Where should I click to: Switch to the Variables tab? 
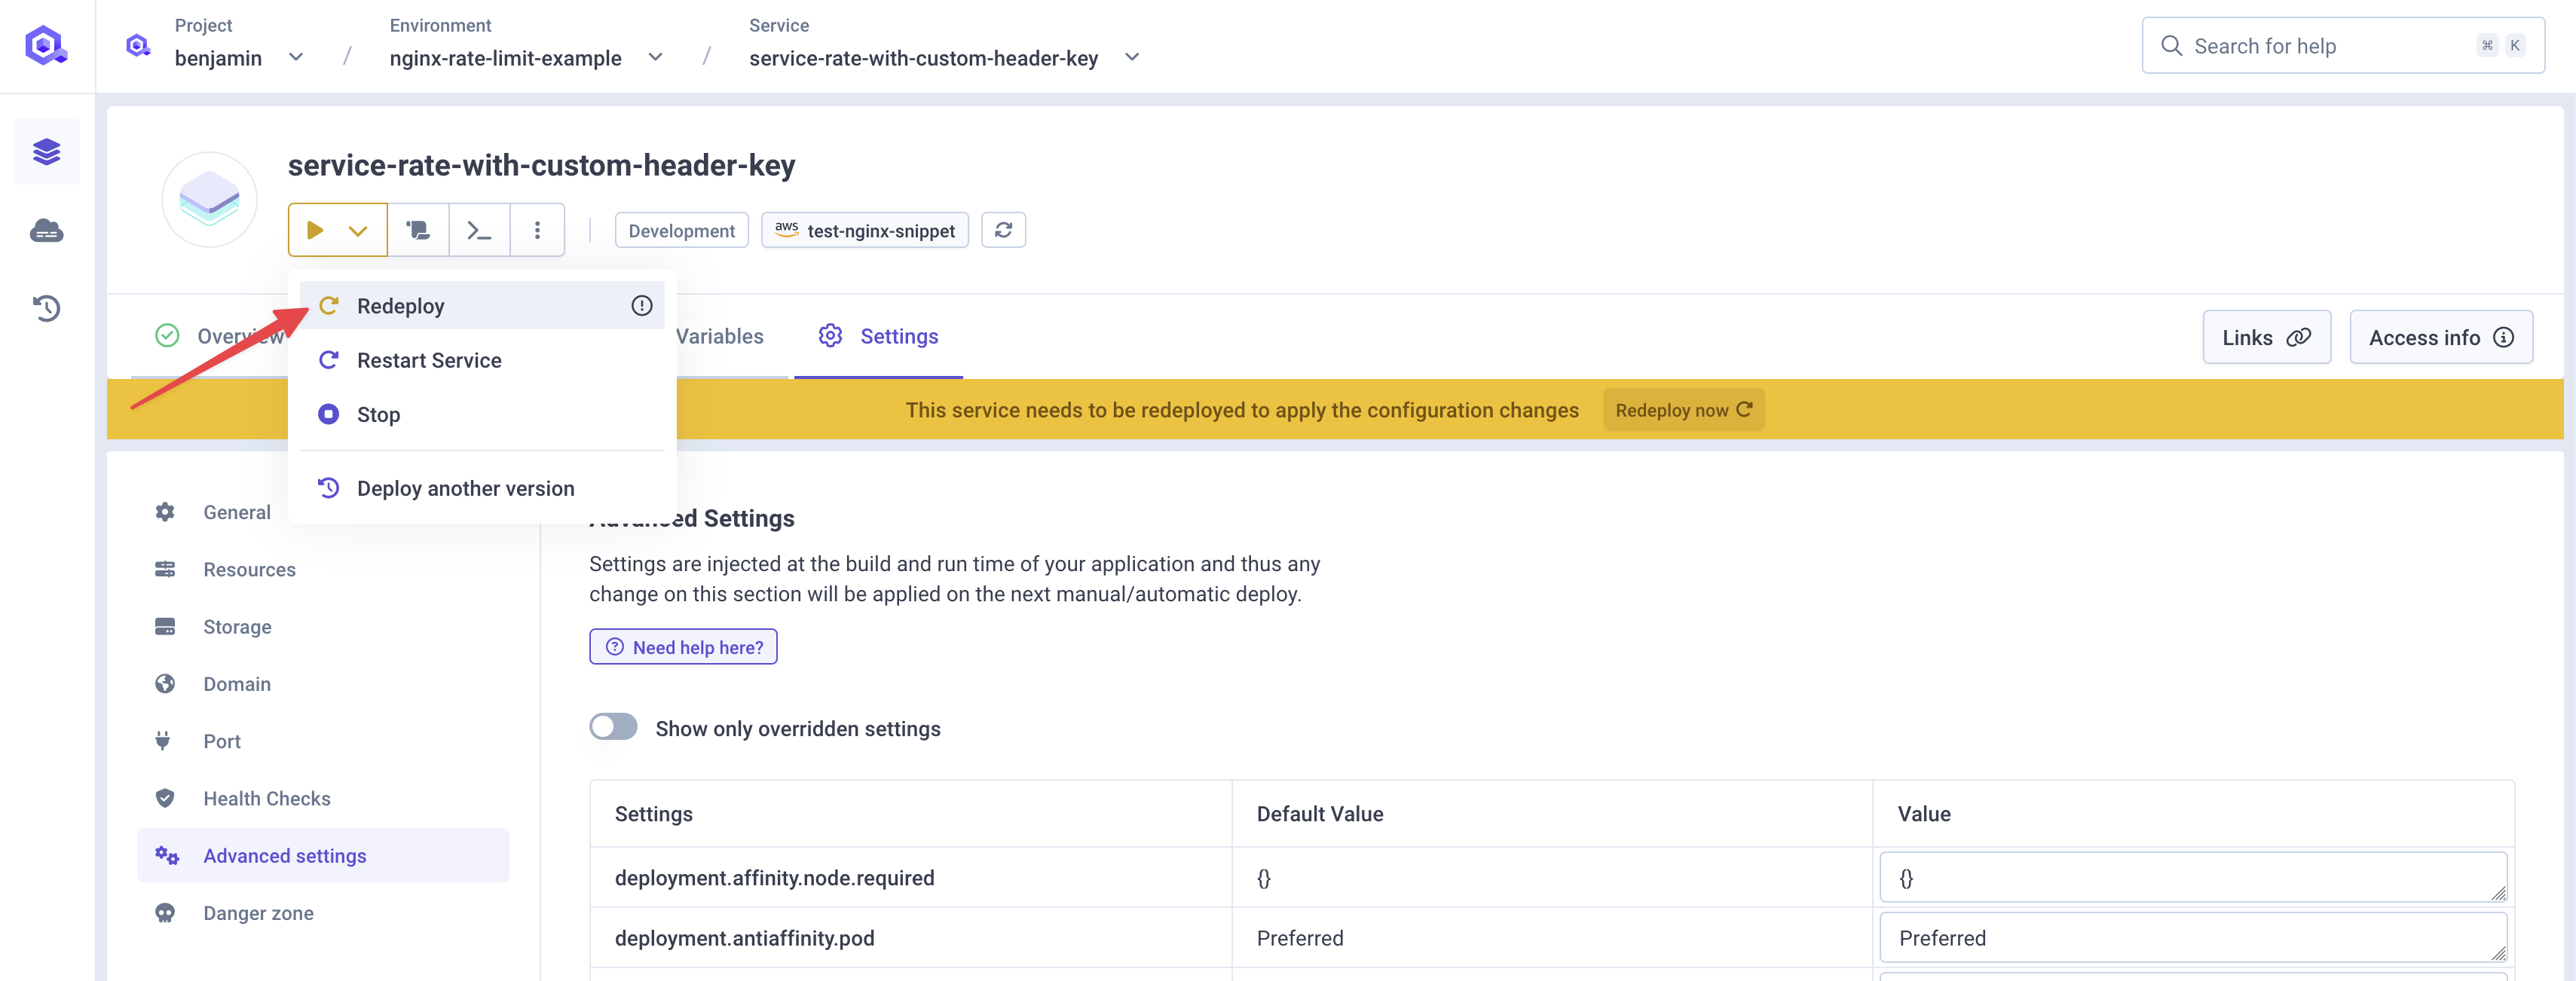click(718, 336)
